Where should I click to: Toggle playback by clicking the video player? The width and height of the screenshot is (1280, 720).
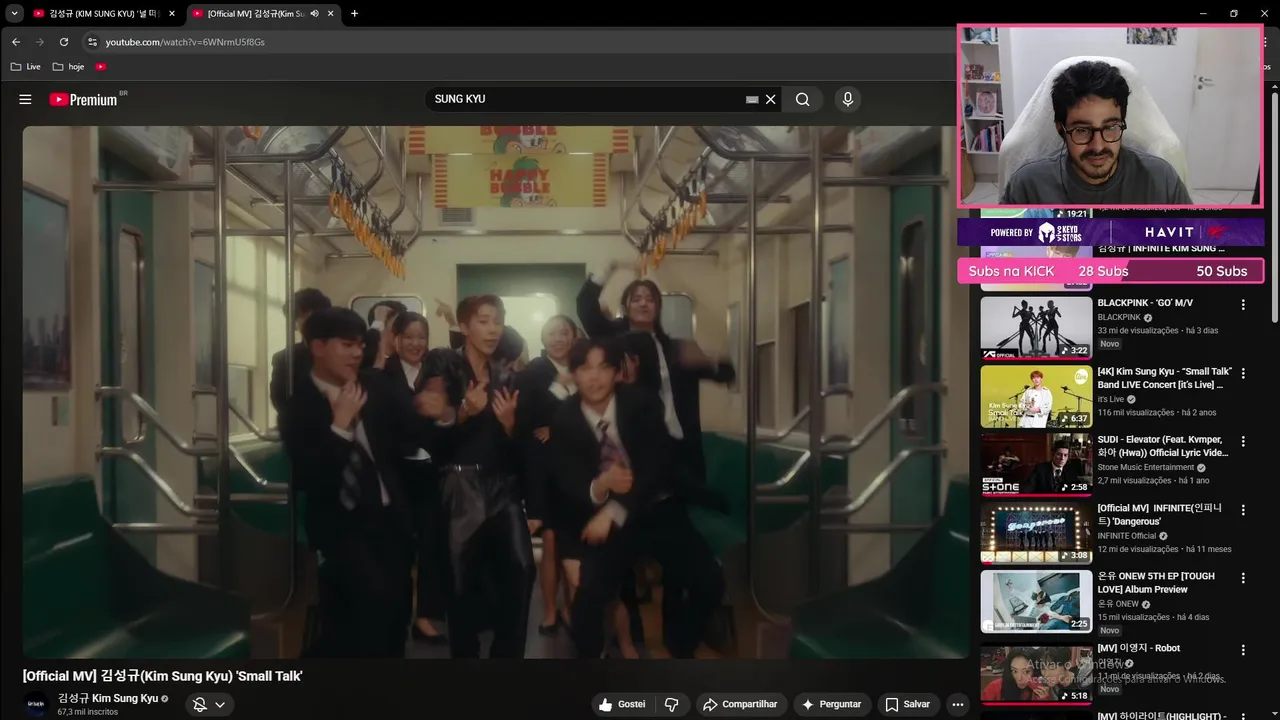(x=496, y=392)
